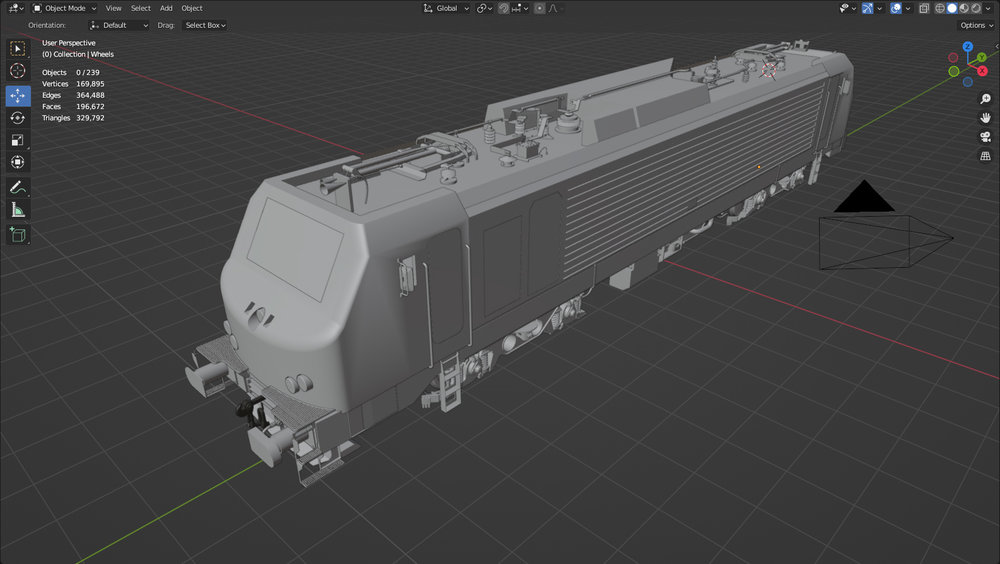Image resolution: width=1000 pixels, height=564 pixels.
Task: Click negative Z axis gizmo circle
Action: 967,82
